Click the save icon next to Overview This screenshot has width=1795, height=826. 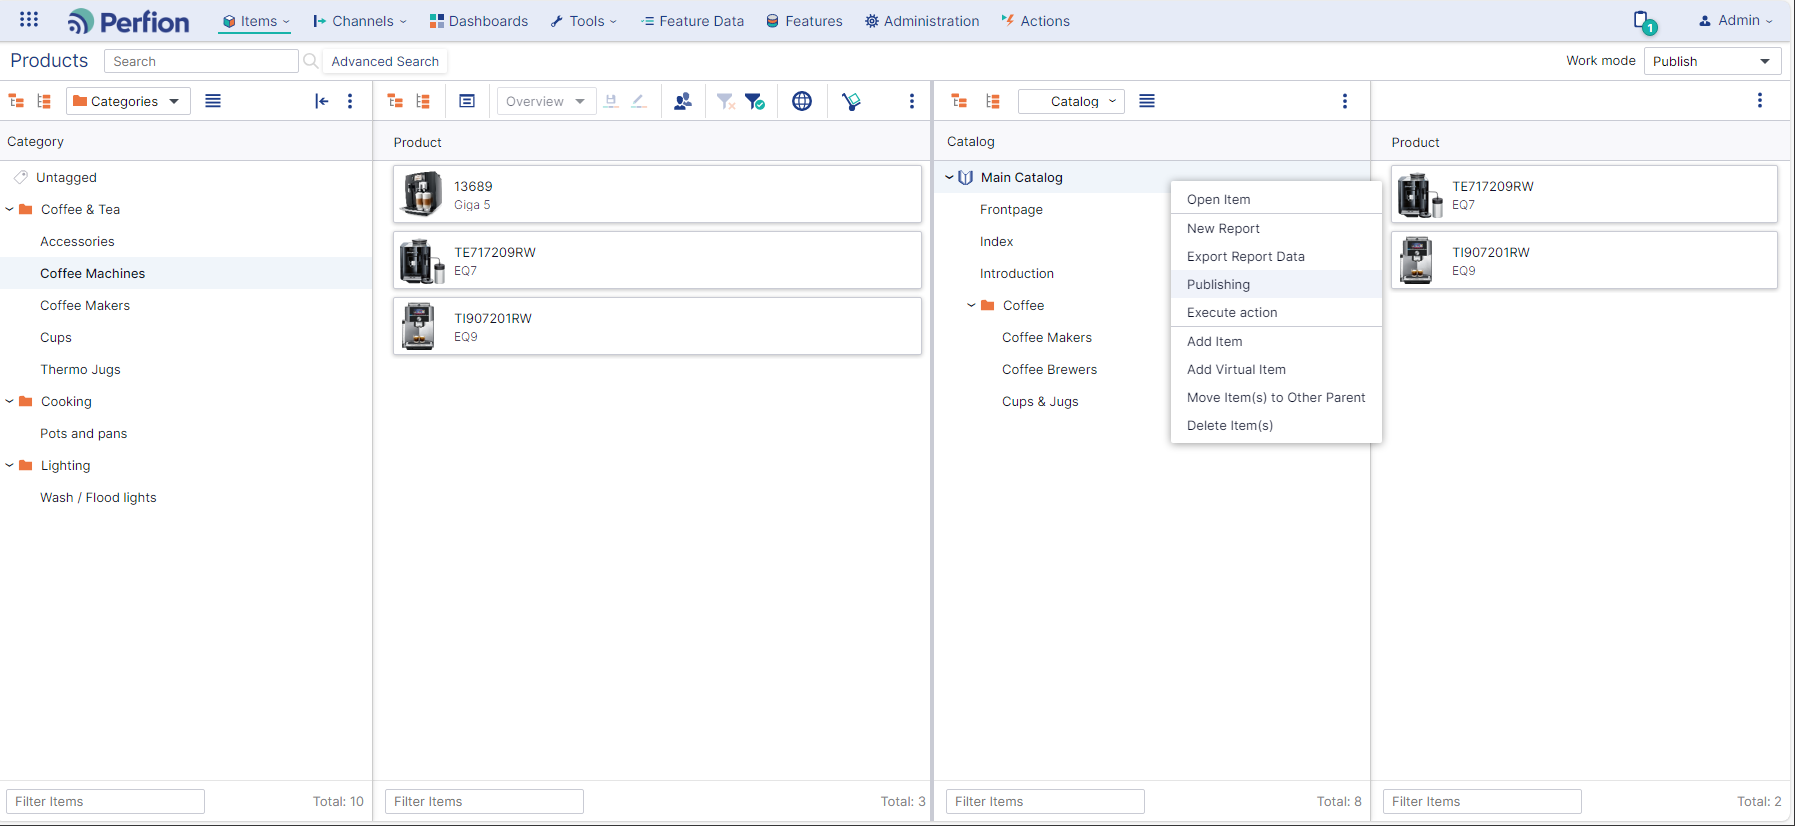611,101
